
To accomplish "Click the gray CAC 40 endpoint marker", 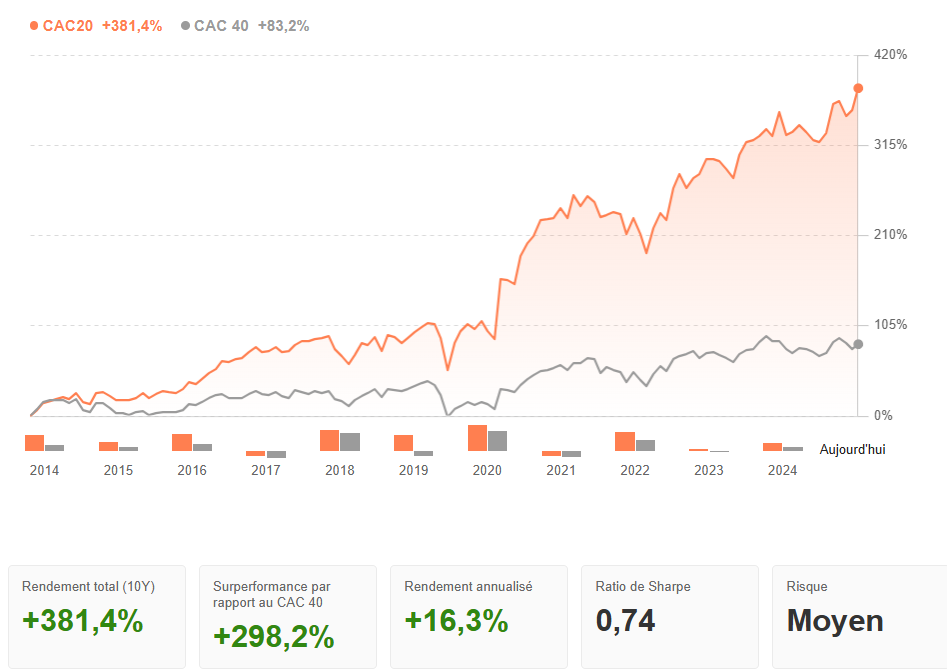I will (x=858, y=345).
